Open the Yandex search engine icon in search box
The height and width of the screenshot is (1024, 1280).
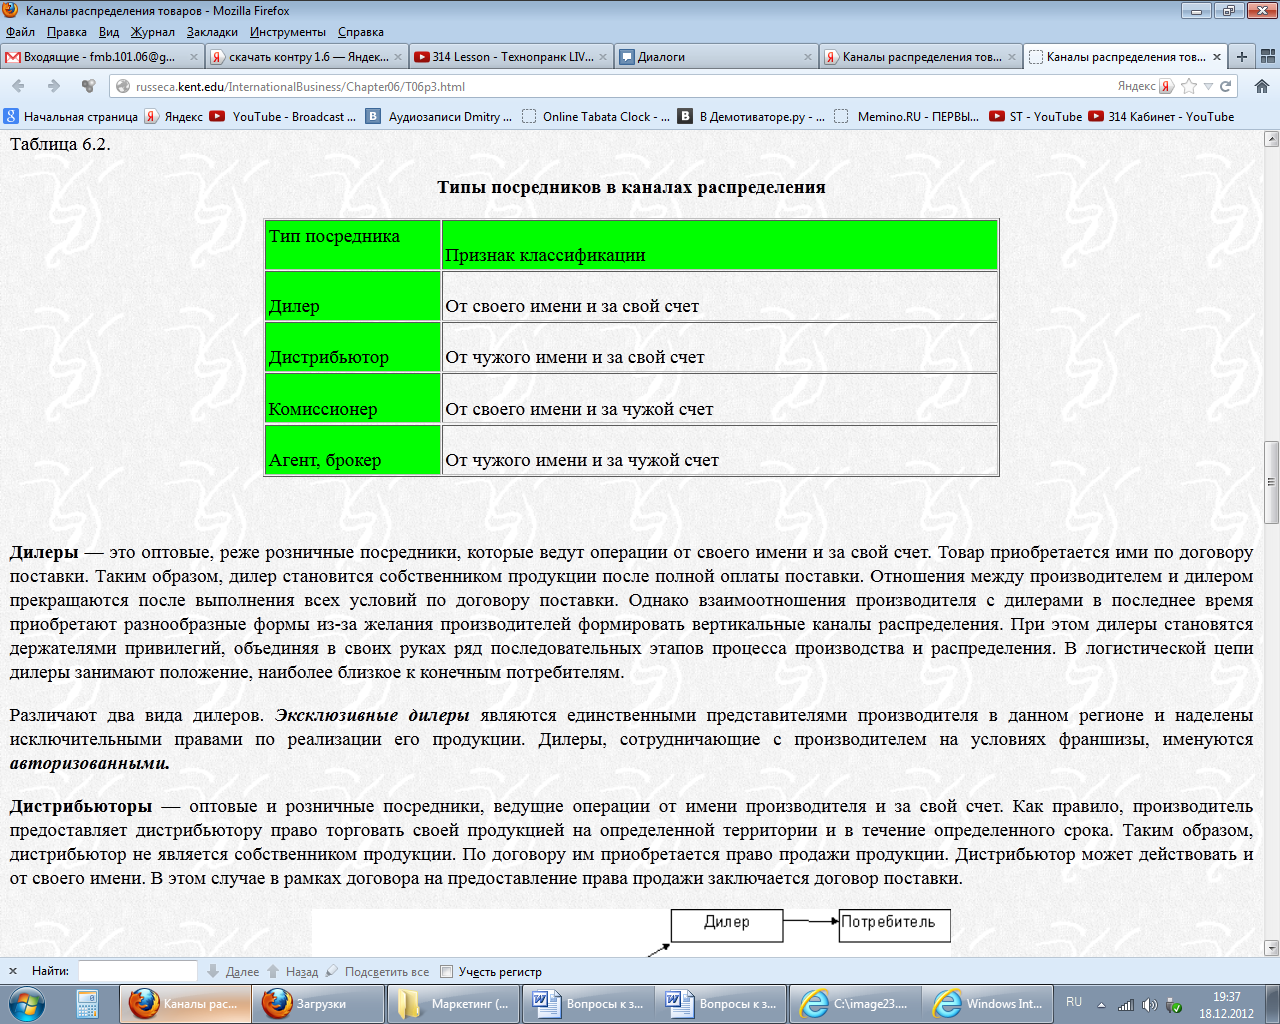pyautogui.click(x=1166, y=86)
